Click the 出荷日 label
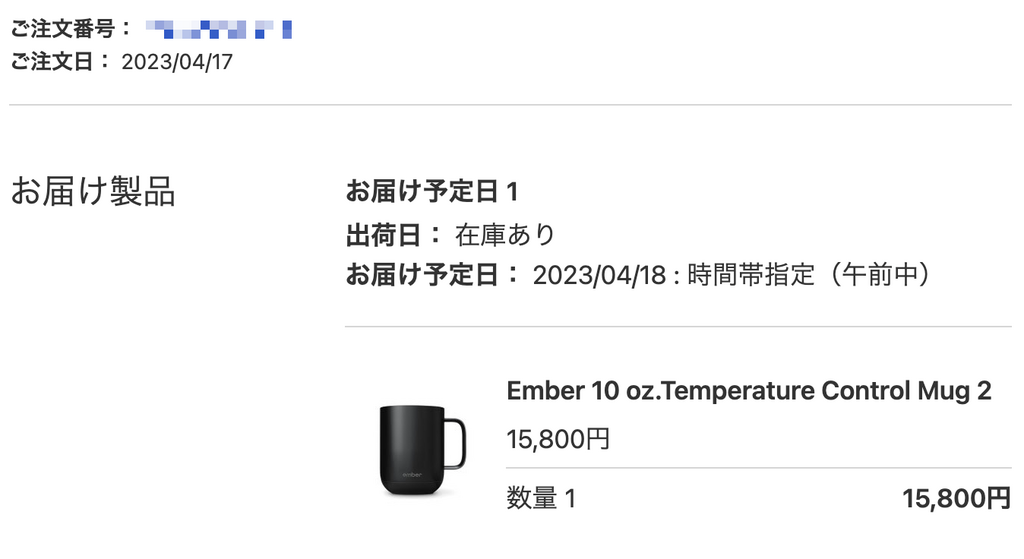 (394, 235)
